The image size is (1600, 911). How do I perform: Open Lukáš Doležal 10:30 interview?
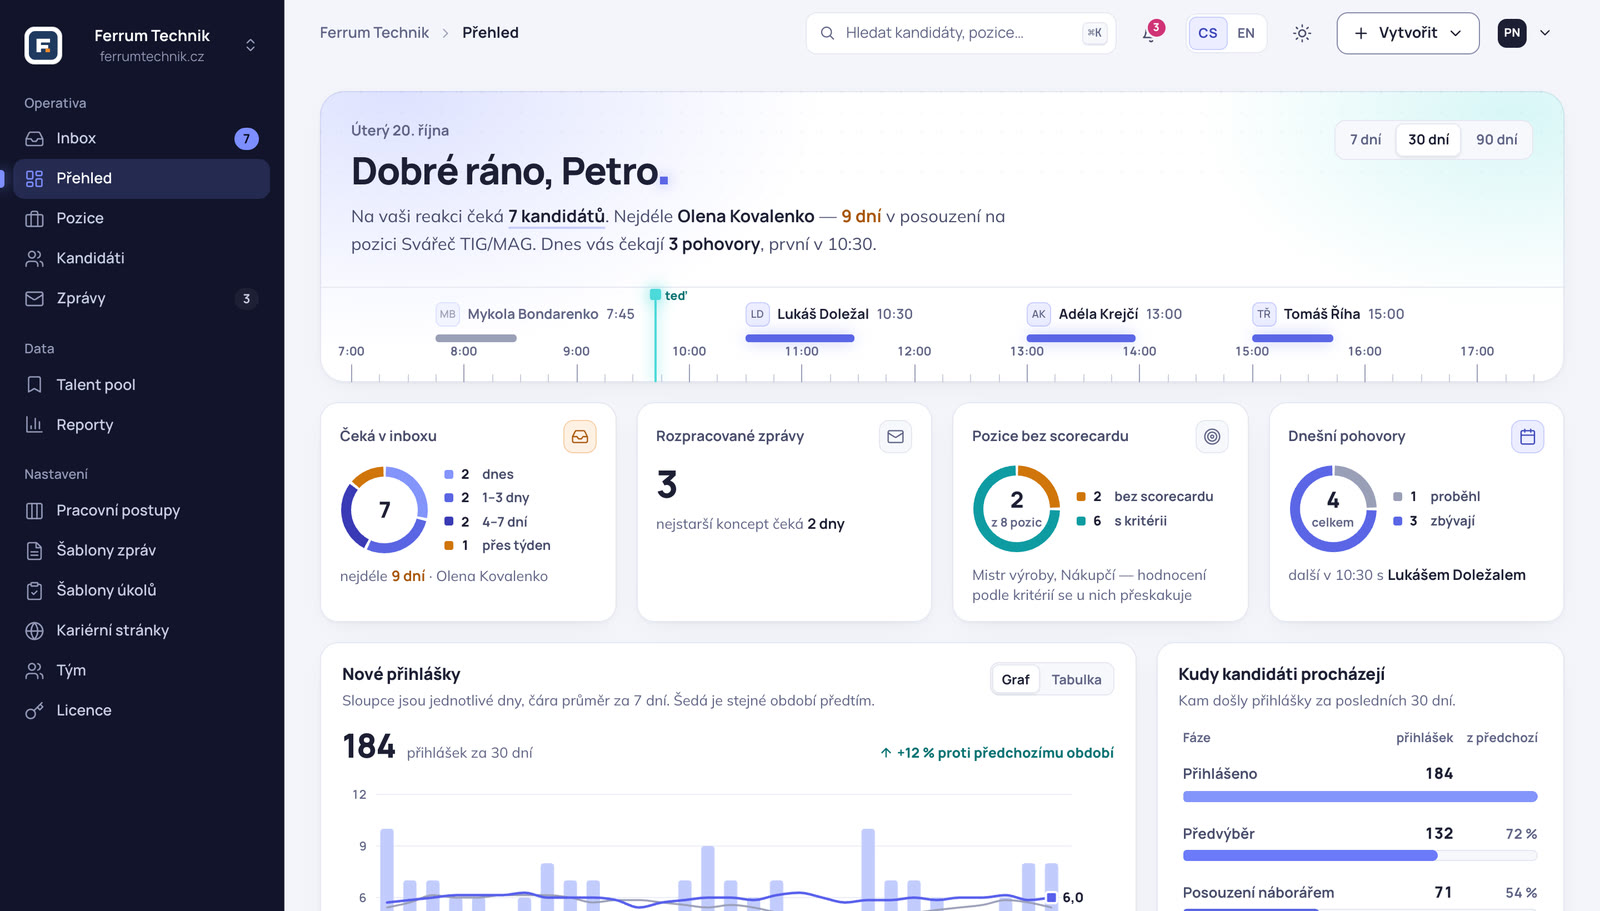[829, 314]
